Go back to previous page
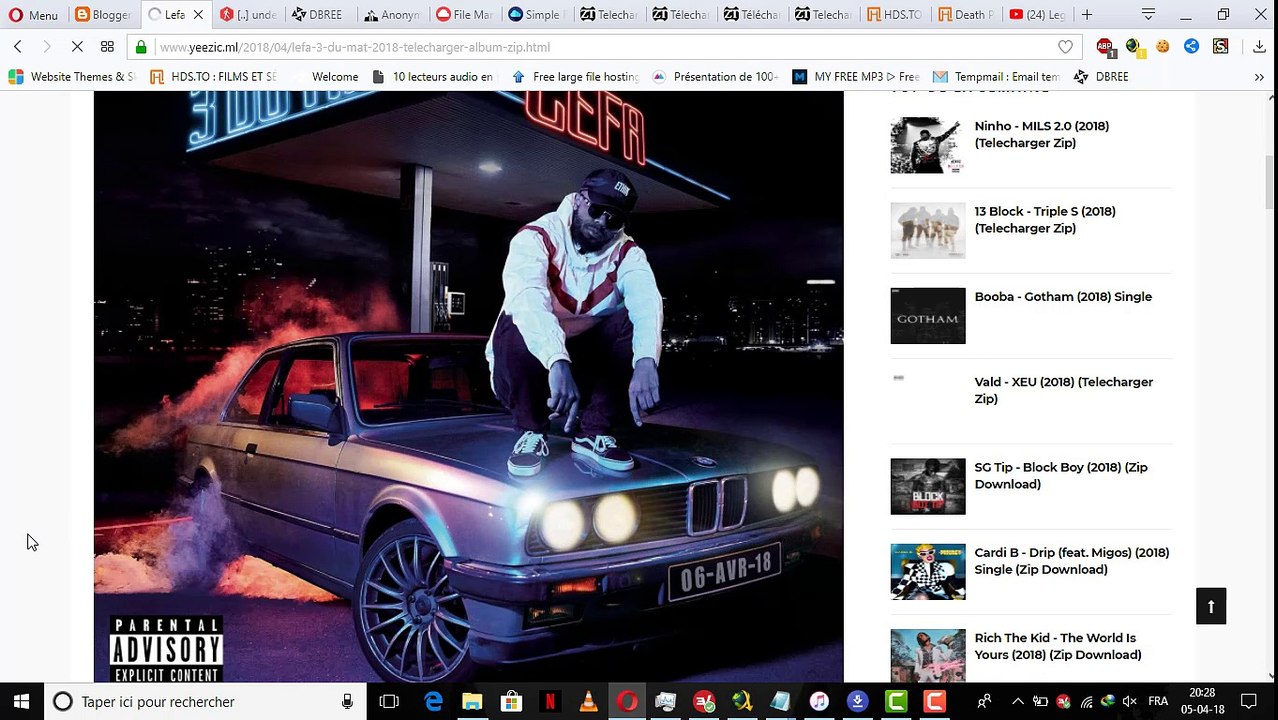Image resolution: width=1278 pixels, height=720 pixels. pos(18,47)
